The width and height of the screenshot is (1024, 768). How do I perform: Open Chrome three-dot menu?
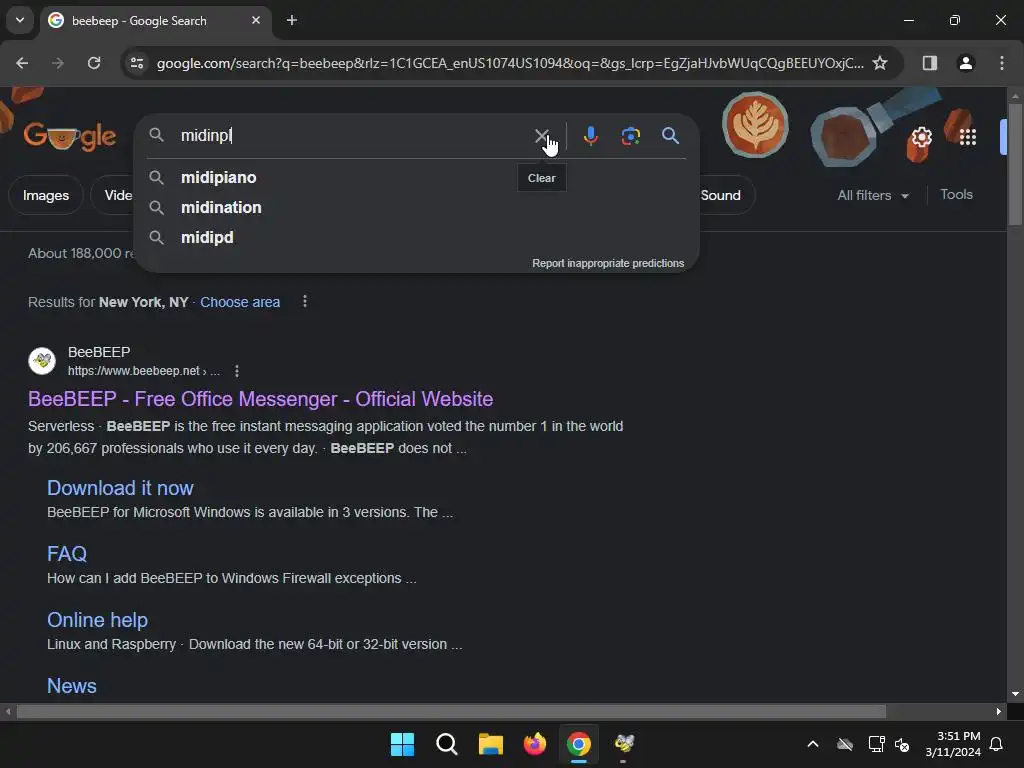pos(1002,63)
